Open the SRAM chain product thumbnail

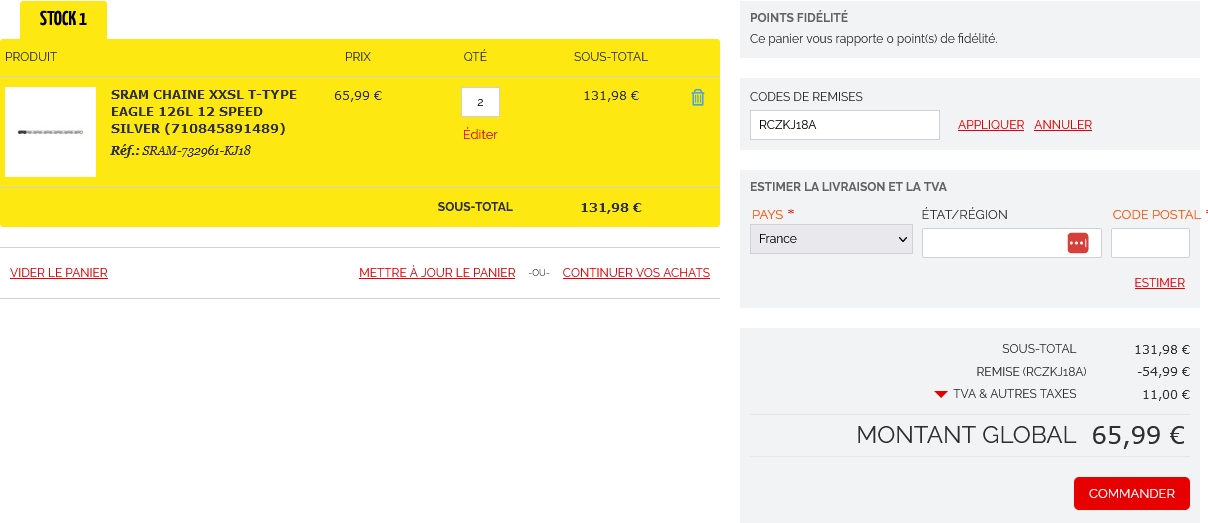pyautogui.click(x=50, y=132)
